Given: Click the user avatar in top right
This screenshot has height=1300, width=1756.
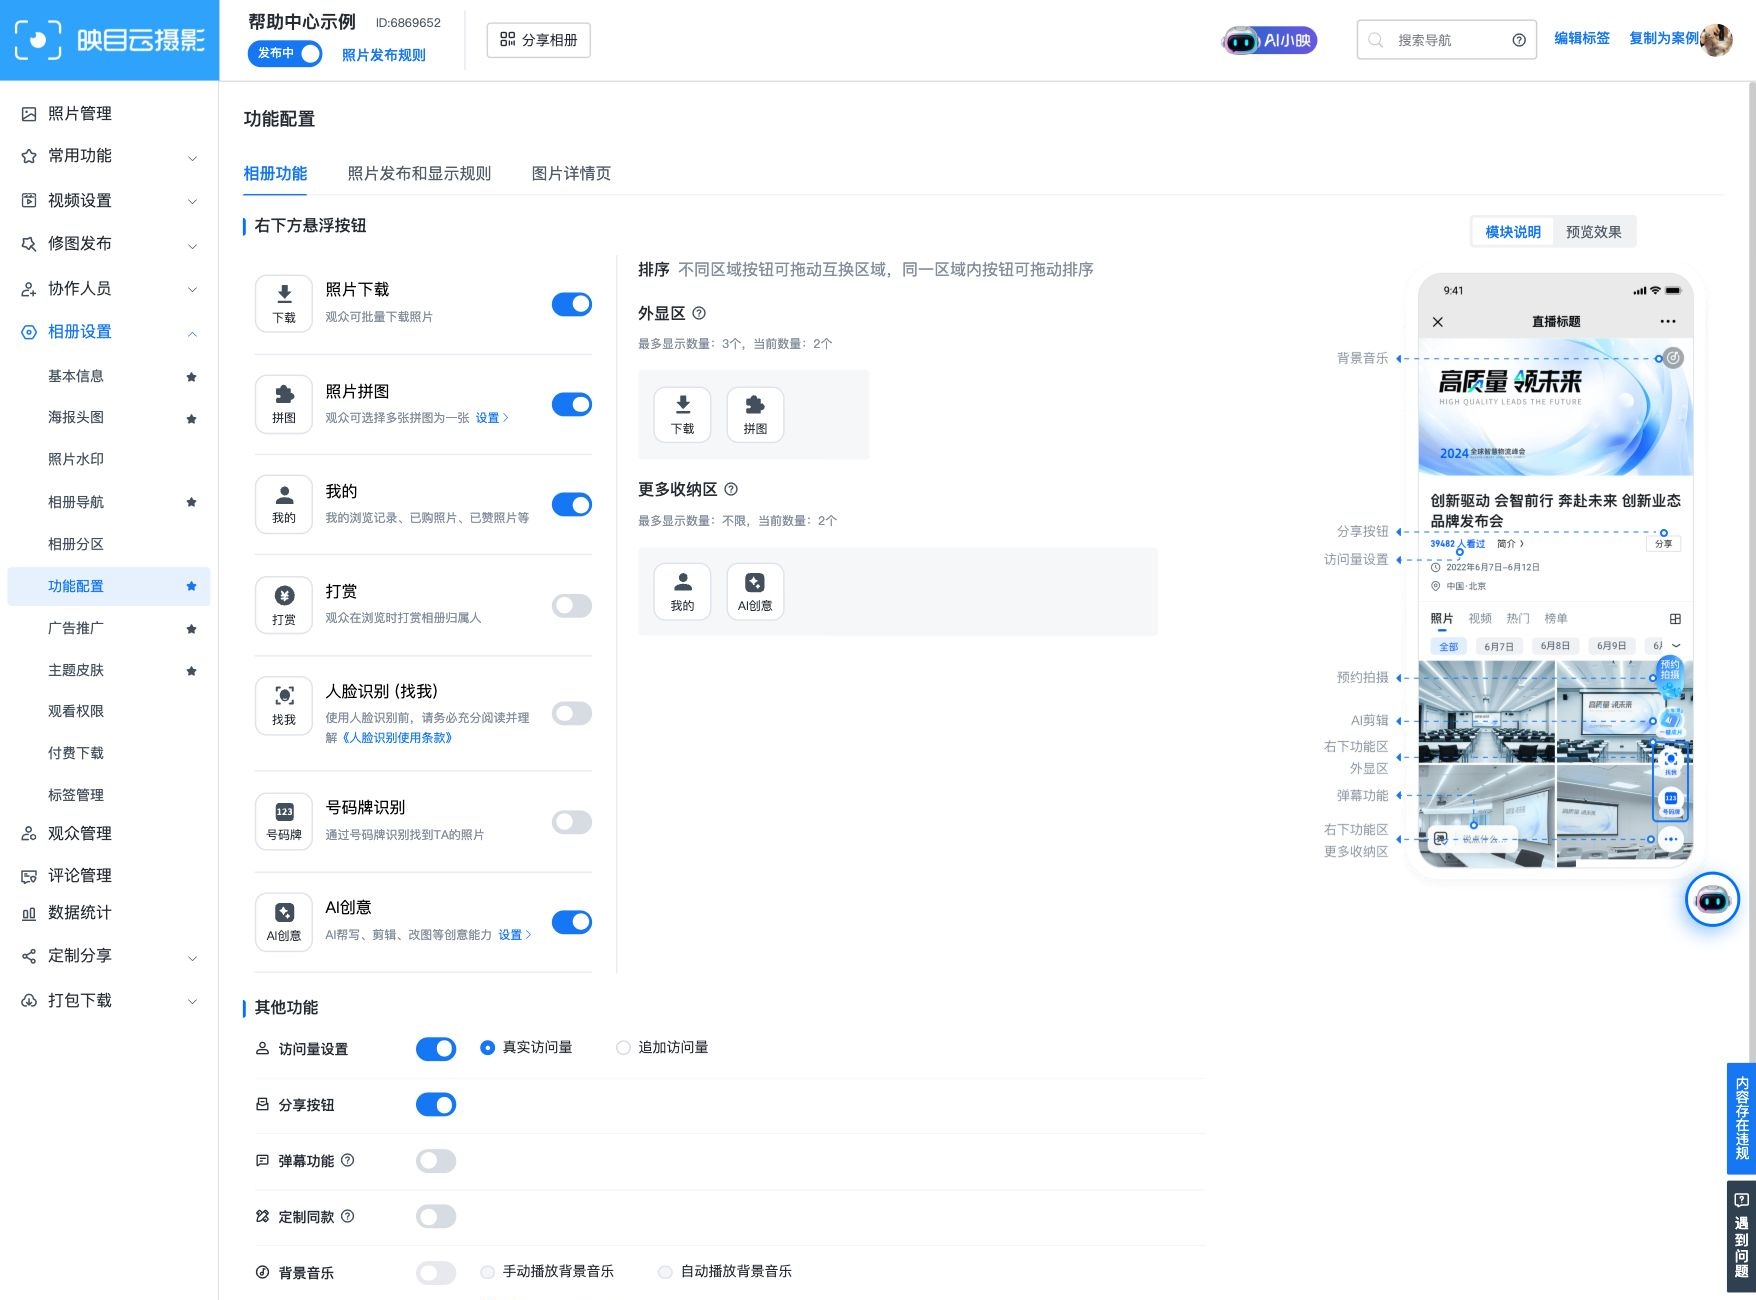Looking at the screenshot, I should [x=1716, y=40].
